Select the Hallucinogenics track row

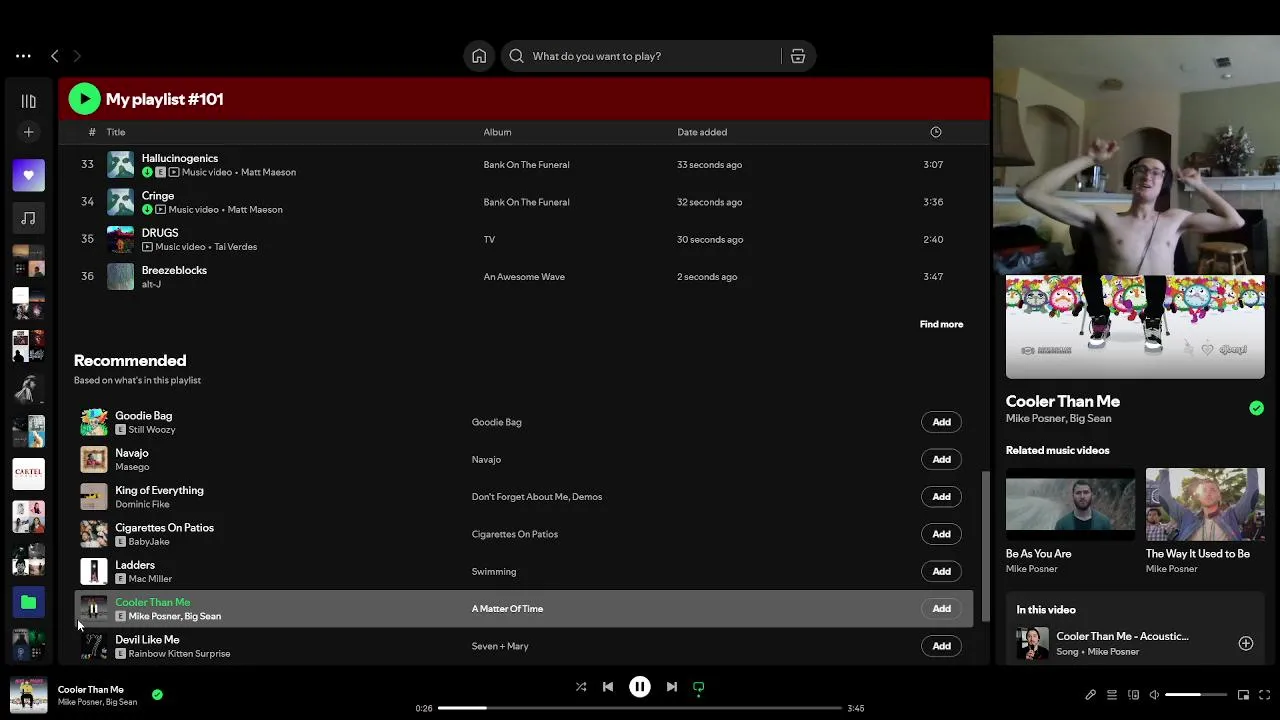click(x=523, y=164)
